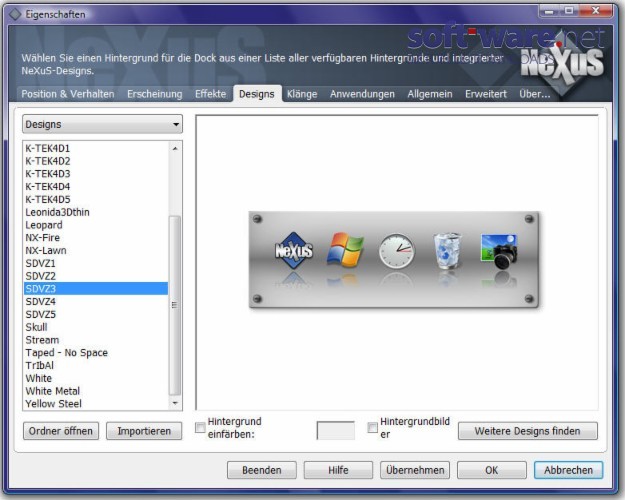Viewport: 625px width, 500px height.
Task: Choose the Leopard design
Action: (96, 225)
